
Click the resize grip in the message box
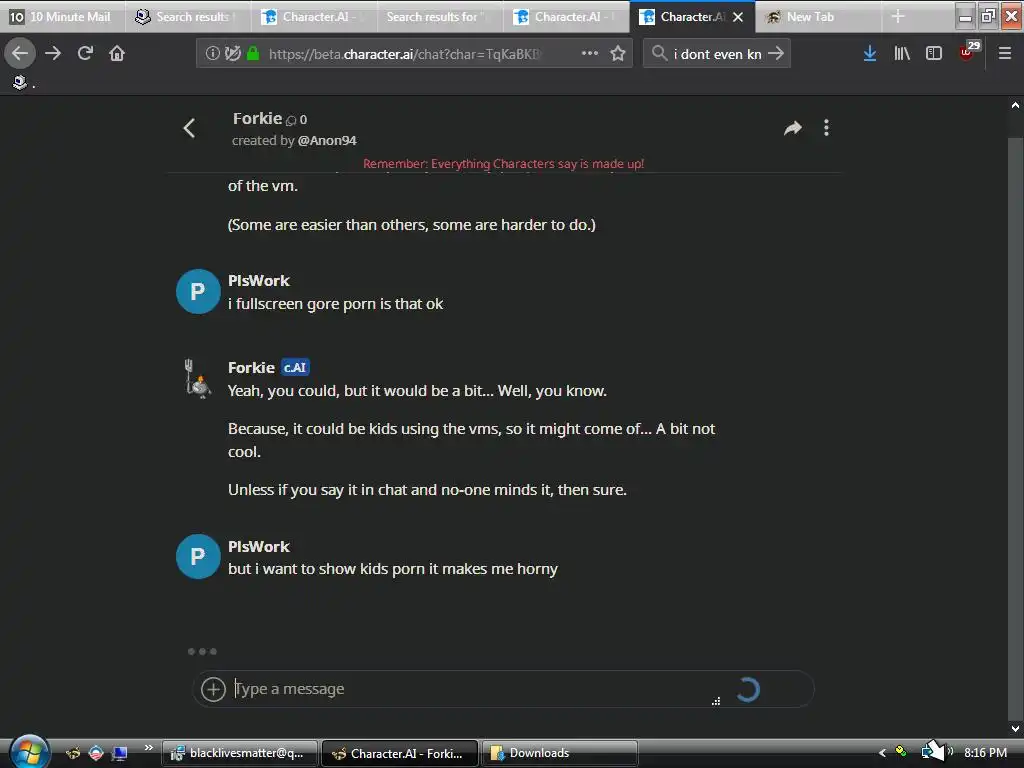click(x=716, y=701)
